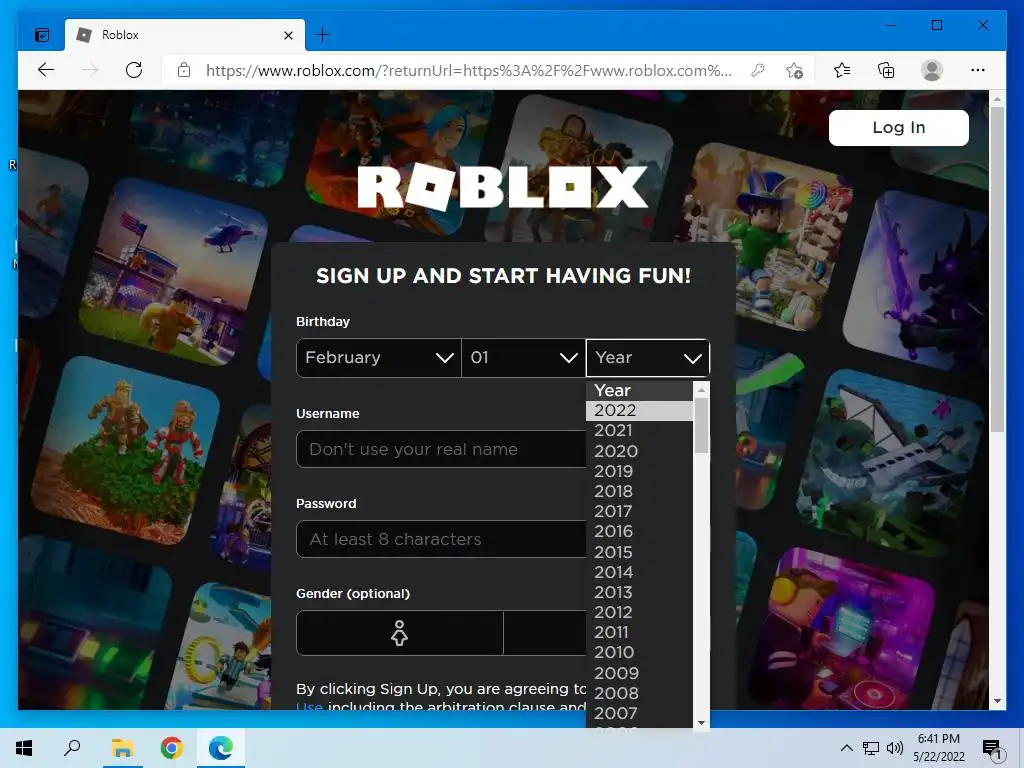
Task: Close the Roblox tab
Action: 288,35
